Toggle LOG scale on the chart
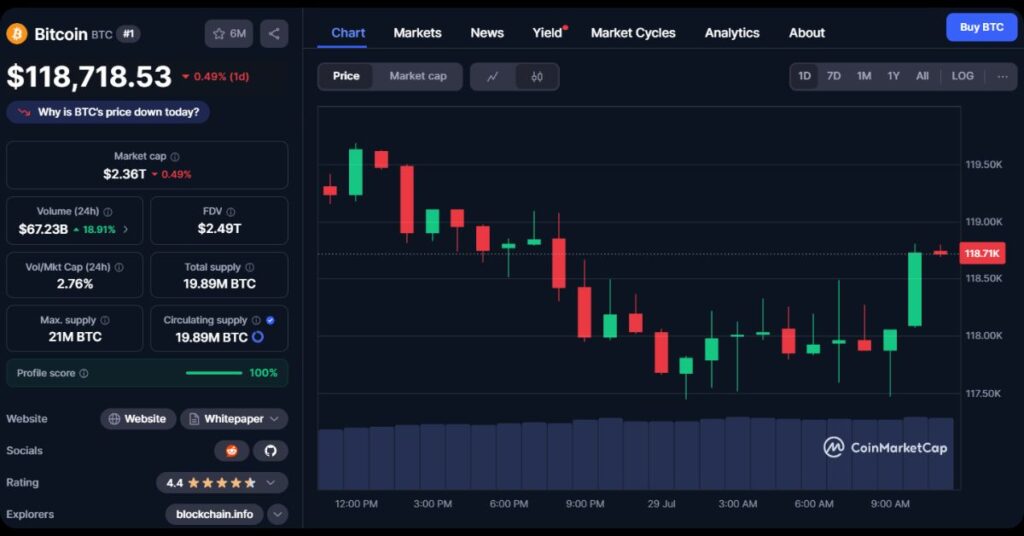Image resolution: width=1024 pixels, height=536 pixels. click(963, 76)
